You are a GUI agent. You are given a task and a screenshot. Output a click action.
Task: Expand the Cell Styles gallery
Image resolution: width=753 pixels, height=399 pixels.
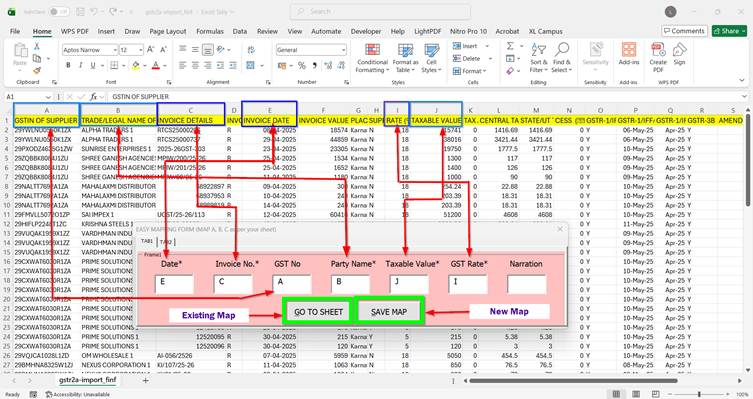pyautogui.click(x=431, y=58)
